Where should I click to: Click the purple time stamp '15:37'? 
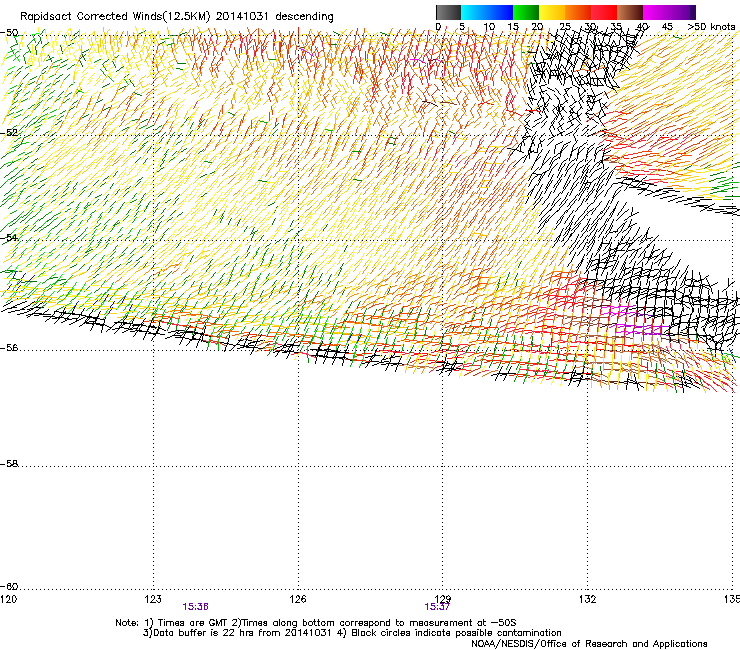(x=437, y=607)
